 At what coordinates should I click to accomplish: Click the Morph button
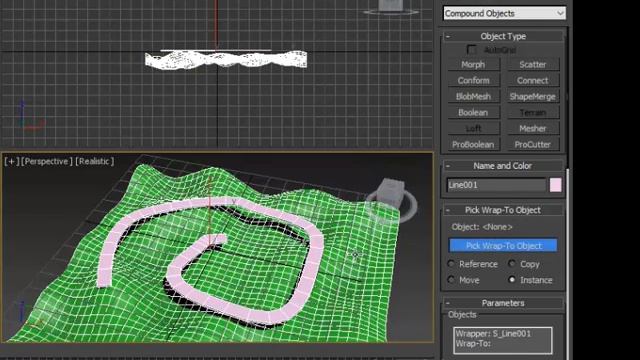coord(473,64)
